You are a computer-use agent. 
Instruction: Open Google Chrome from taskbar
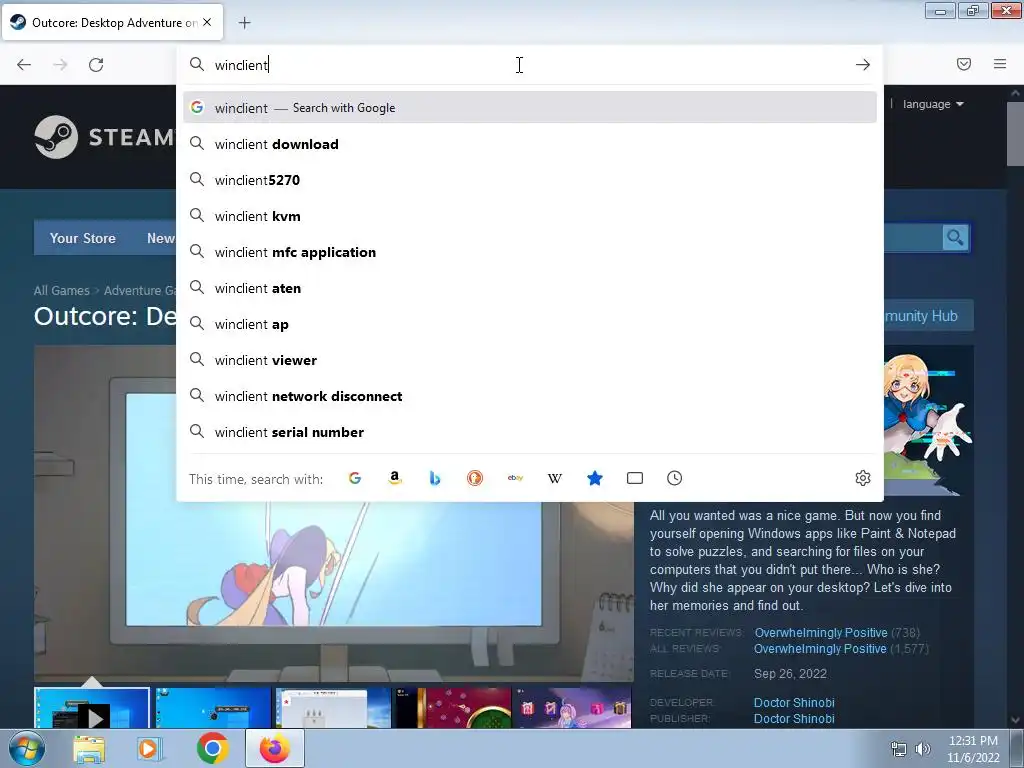(x=212, y=749)
